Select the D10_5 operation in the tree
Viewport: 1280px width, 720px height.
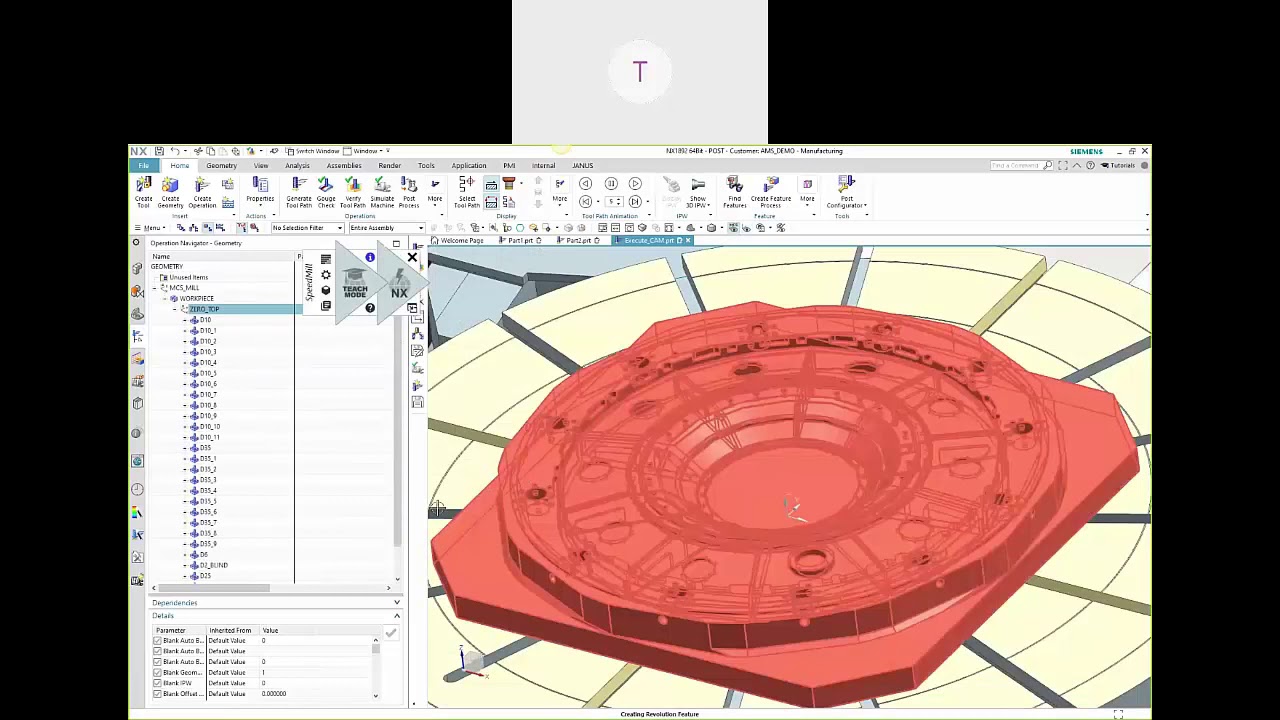[x=208, y=373]
